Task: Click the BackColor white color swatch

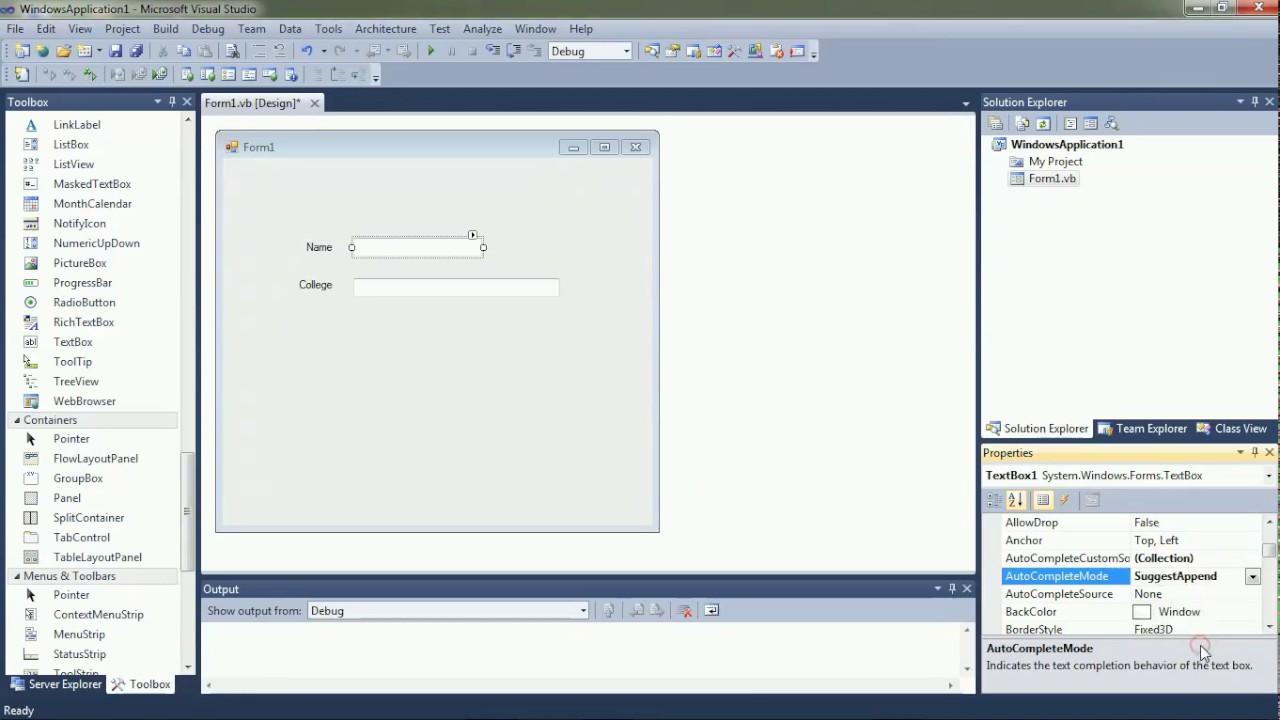Action: click(x=1142, y=612)
